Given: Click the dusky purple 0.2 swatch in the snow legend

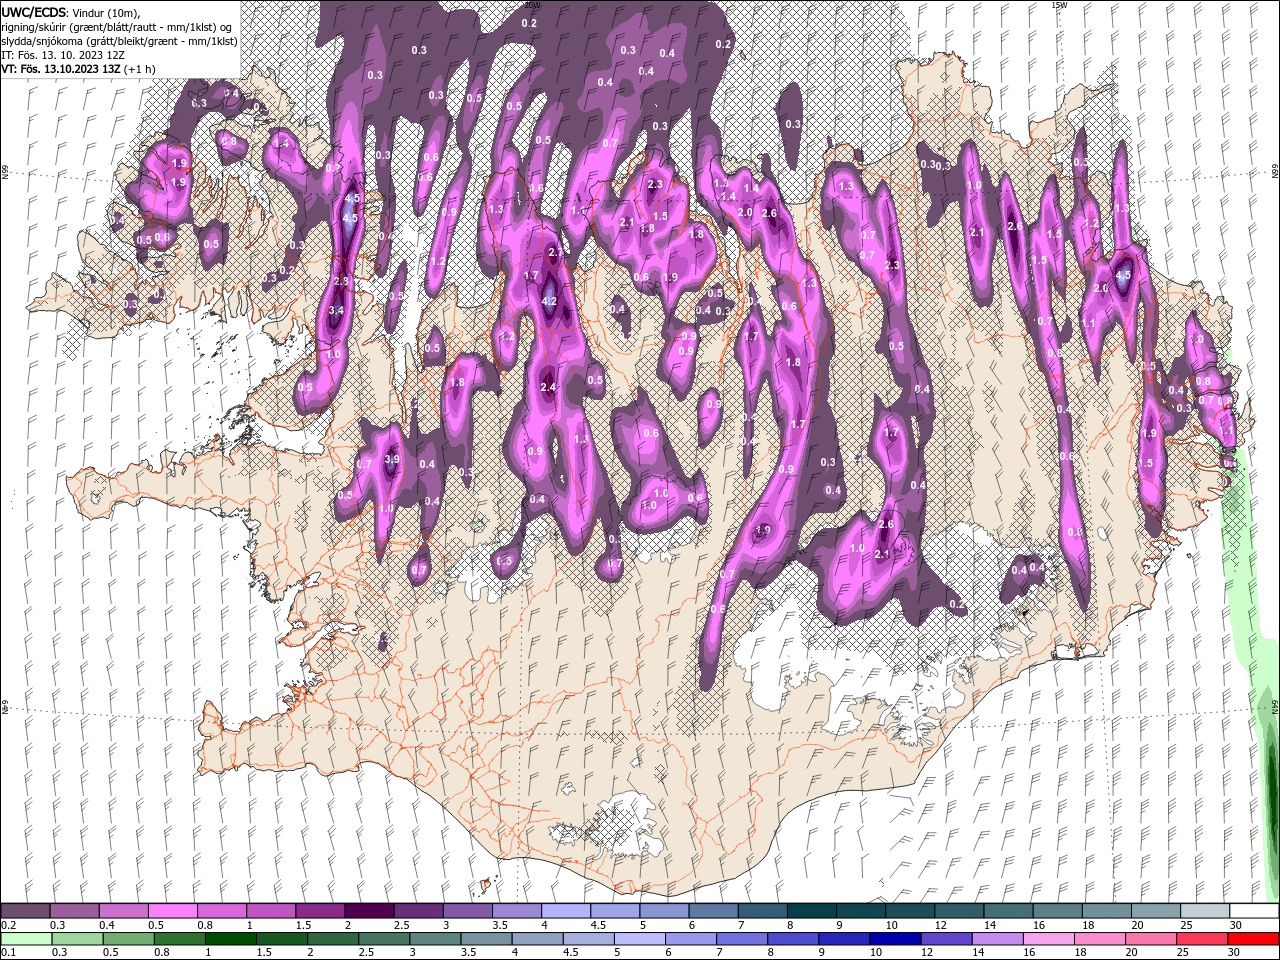Looking at the screenshot, I should coord(25,911).
